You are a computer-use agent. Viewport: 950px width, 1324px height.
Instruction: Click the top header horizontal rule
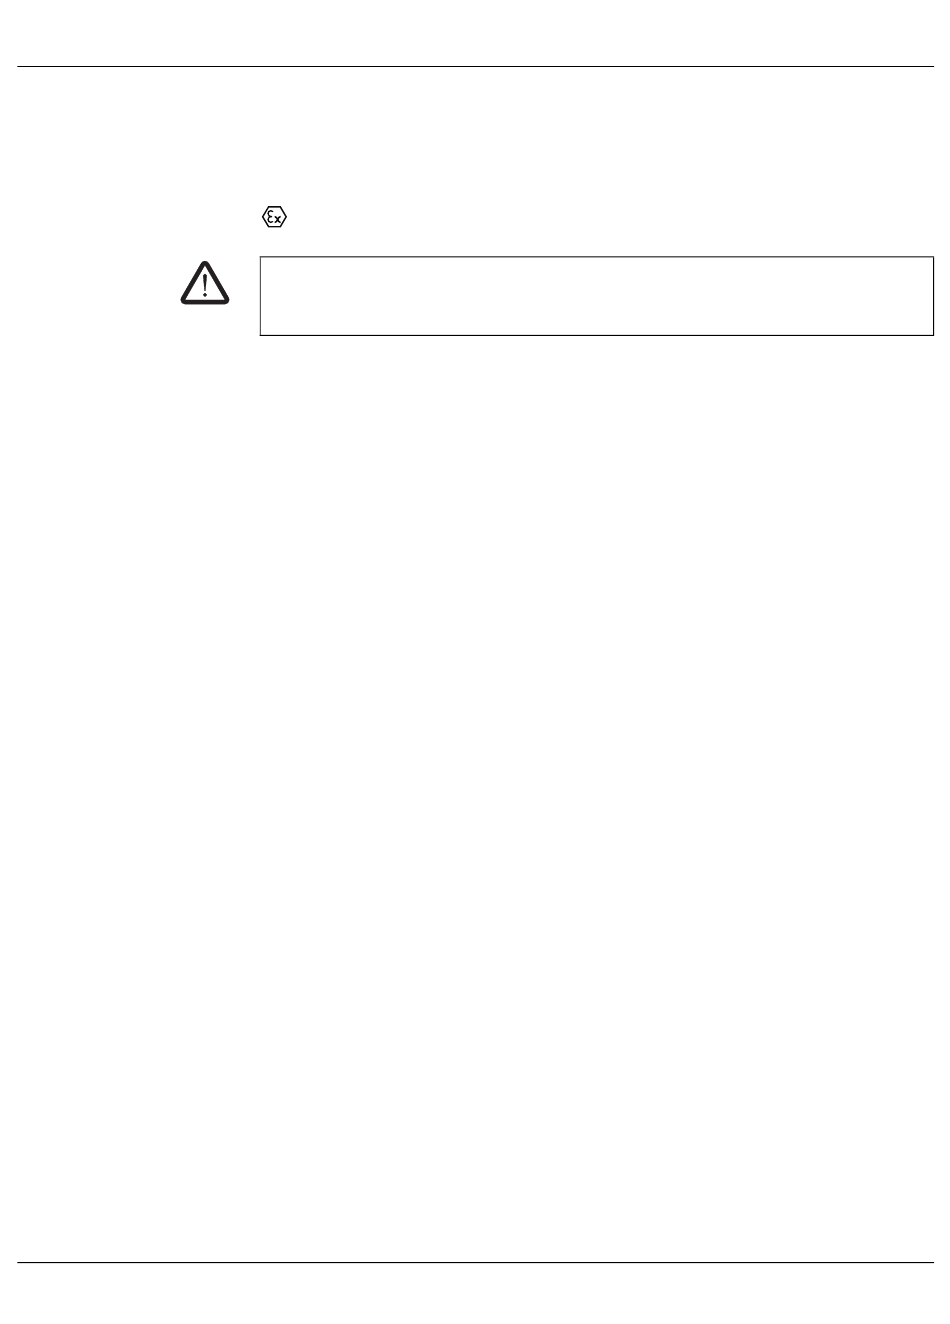click(x=475, y=67)
